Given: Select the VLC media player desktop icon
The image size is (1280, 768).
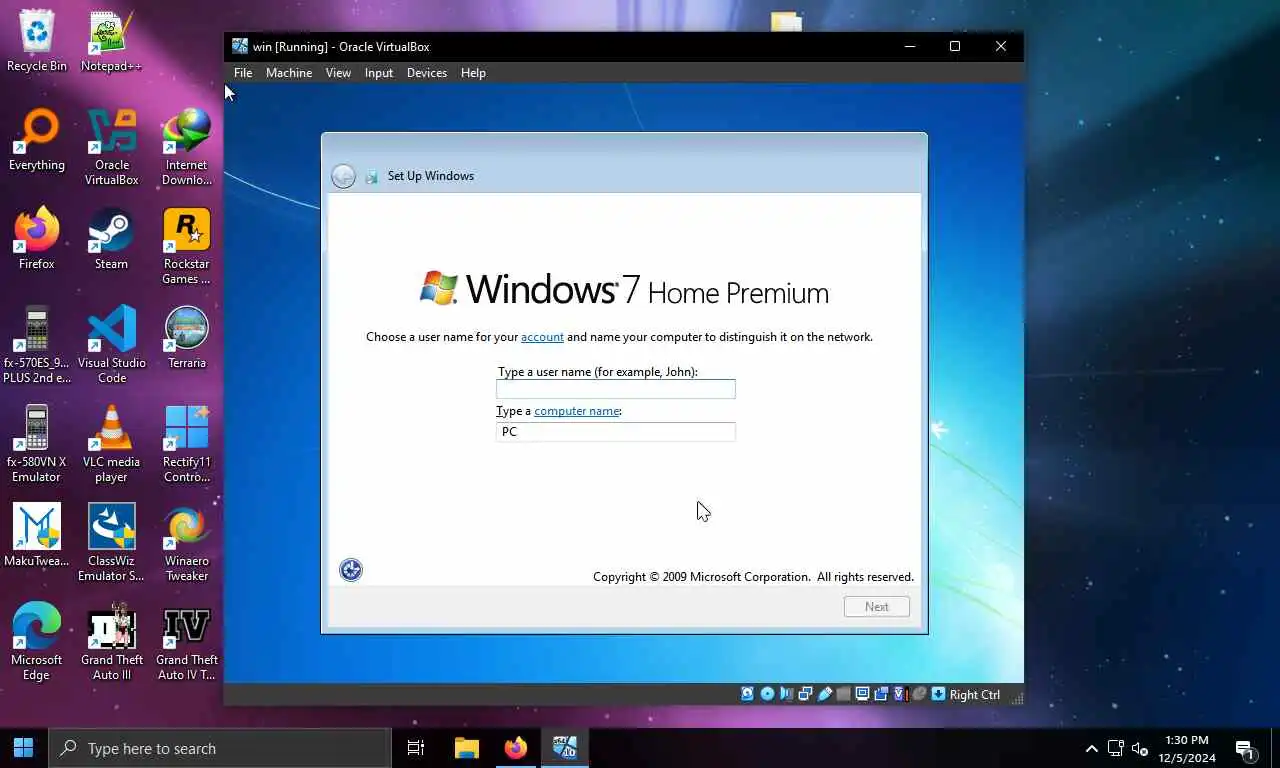Looking at the screenshot, I should pos(111,444).
